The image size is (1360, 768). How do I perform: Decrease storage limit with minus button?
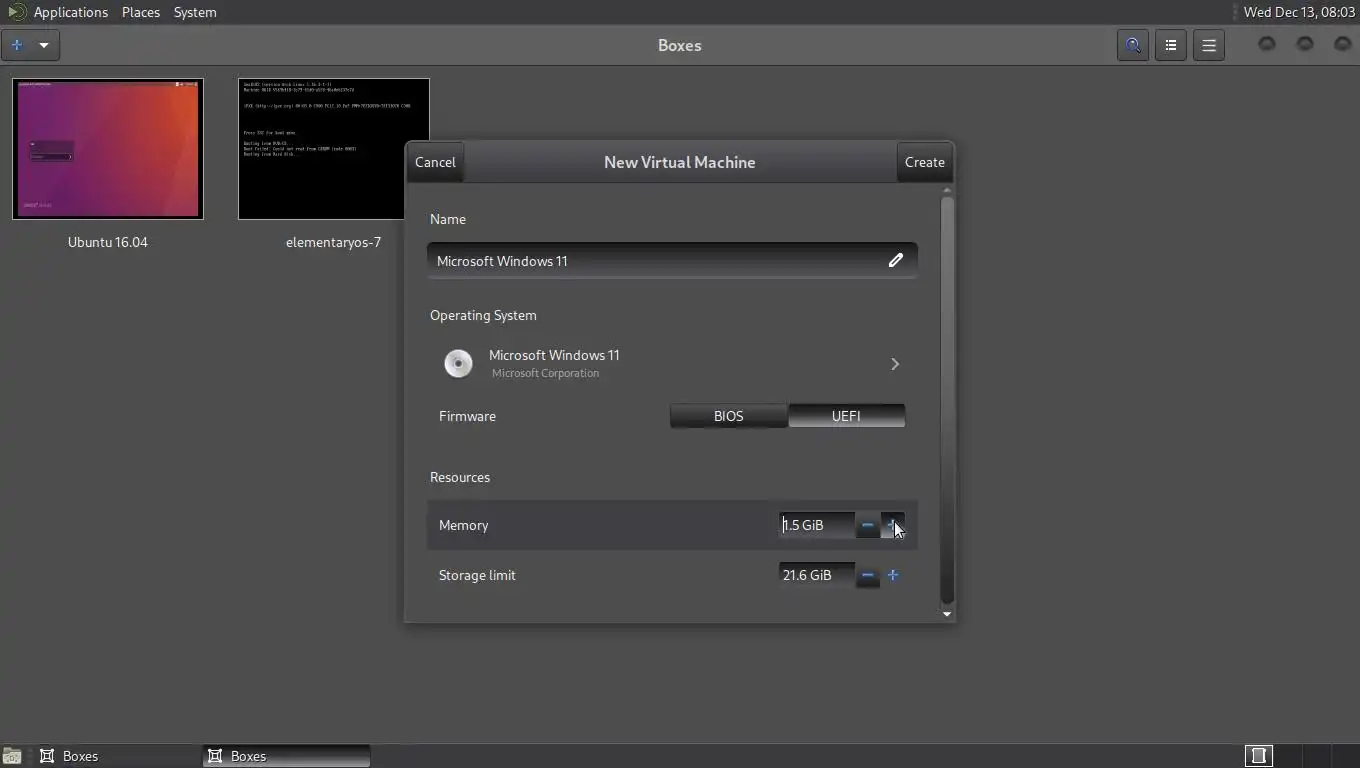(x=868, y=575)
